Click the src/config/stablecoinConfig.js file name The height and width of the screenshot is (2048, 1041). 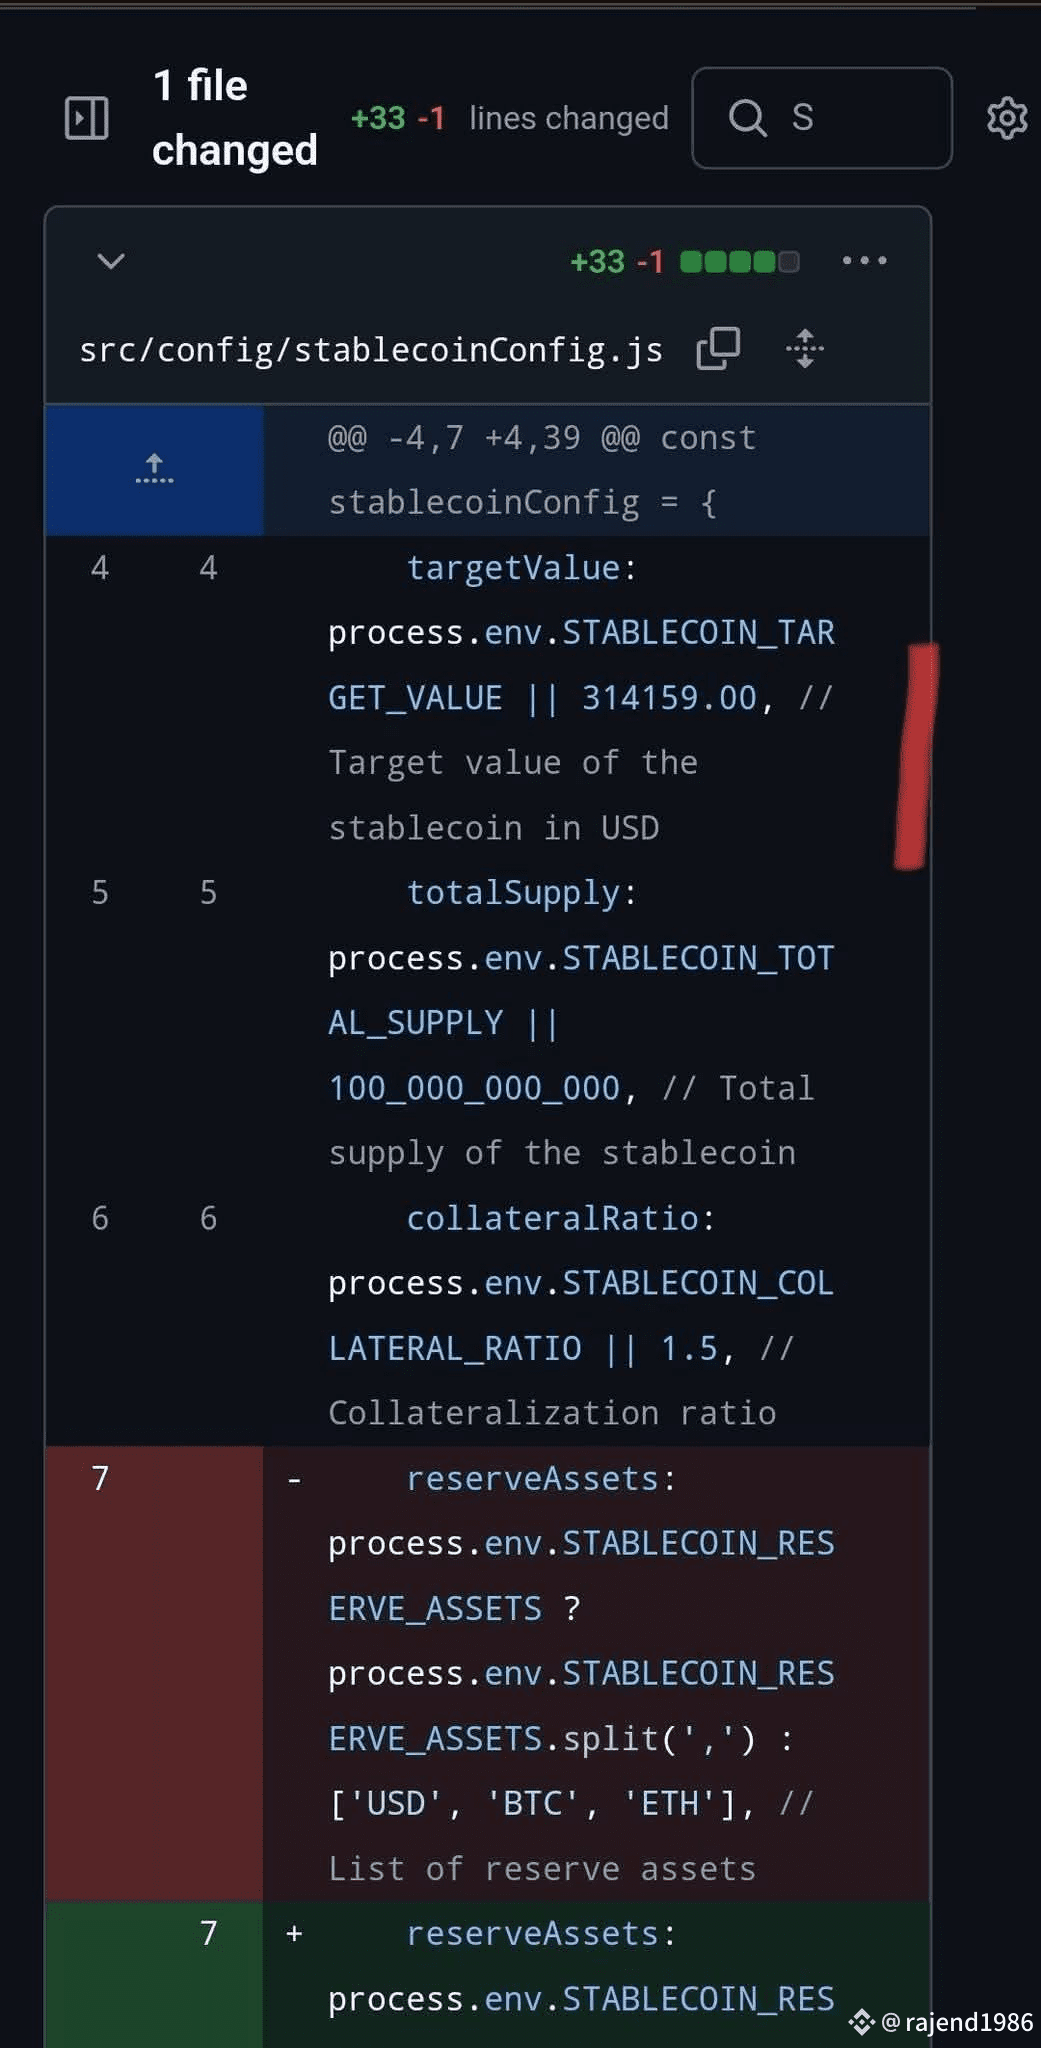click(371, 350)
